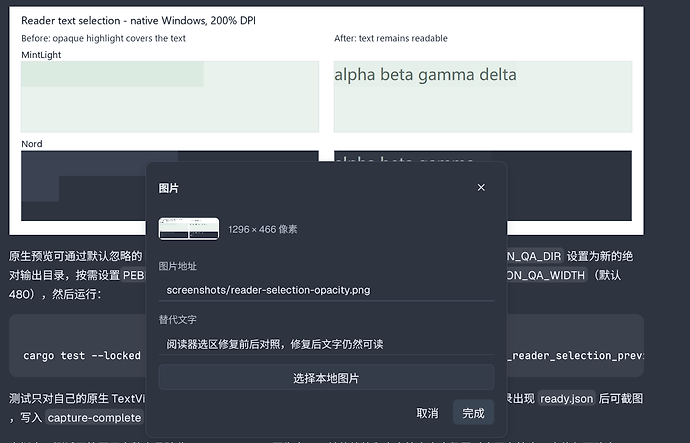
Task: Click the 'cargo test --locked' code text
Action: click(82, 355)
